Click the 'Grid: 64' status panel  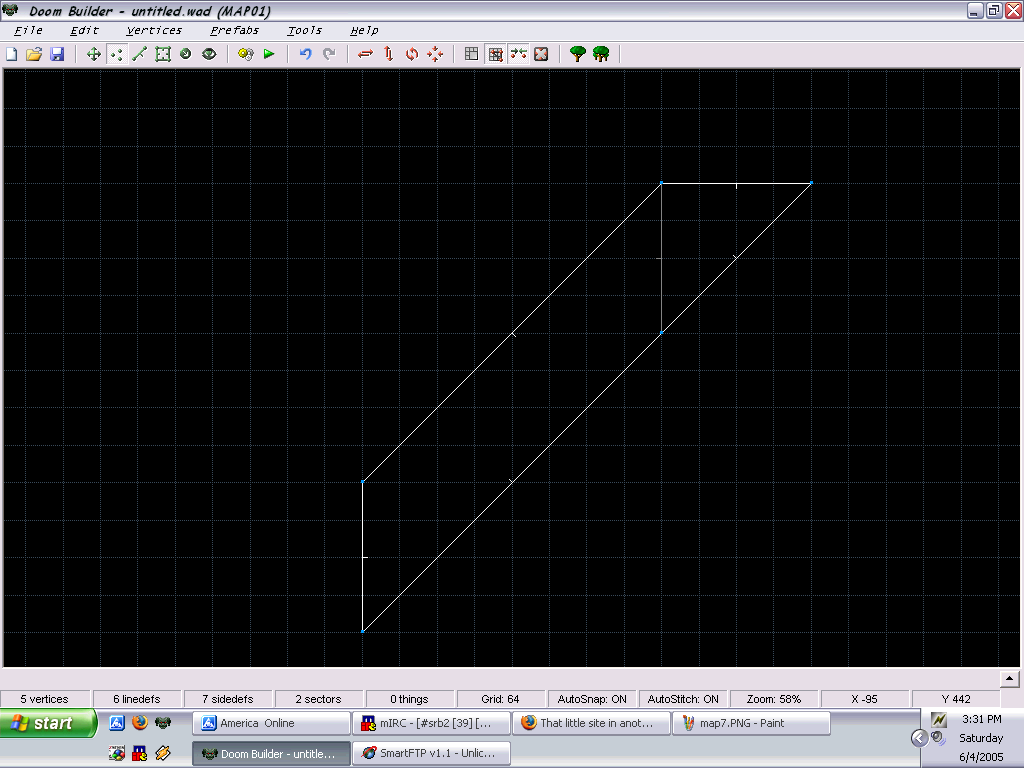coord(500,699)
